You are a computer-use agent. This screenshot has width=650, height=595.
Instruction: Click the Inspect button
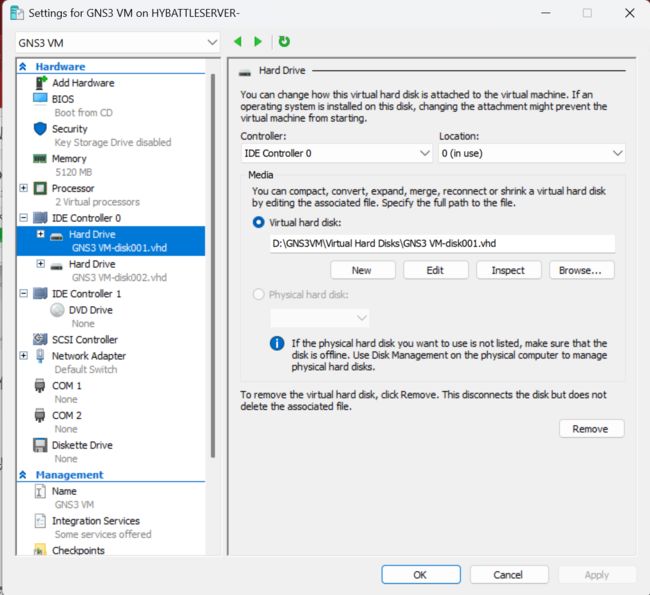[509, 270]
